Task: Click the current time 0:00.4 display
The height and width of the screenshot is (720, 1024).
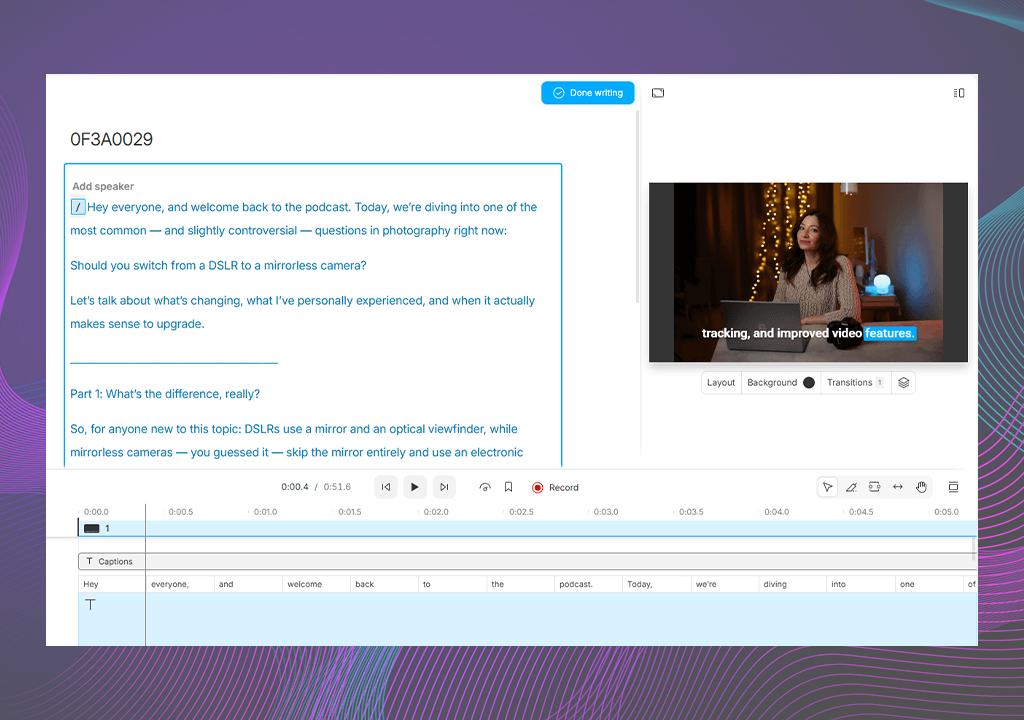Action: pyautogui.click(x=295, y=487)
